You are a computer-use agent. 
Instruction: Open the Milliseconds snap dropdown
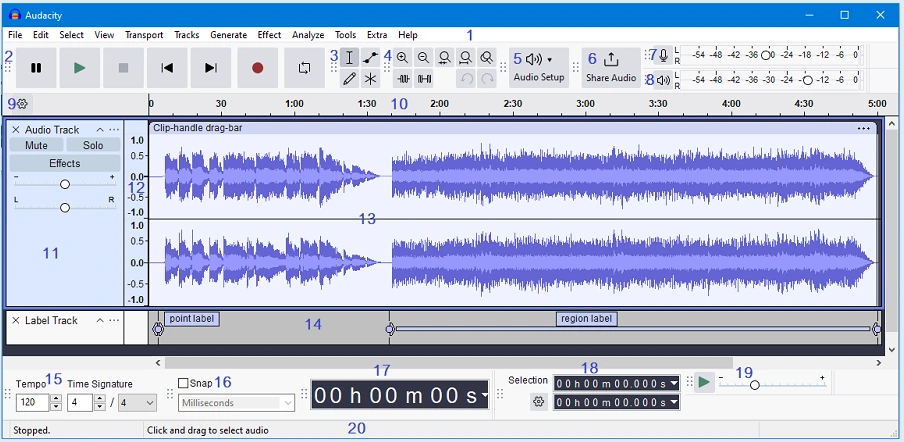point(237,403)
